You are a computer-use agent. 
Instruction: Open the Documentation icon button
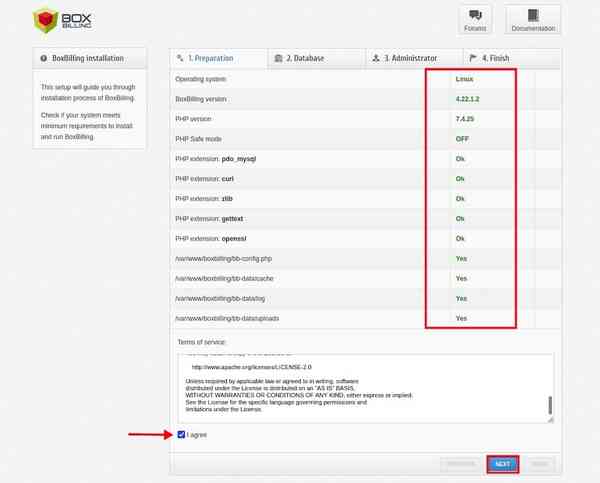coord(533,20)
